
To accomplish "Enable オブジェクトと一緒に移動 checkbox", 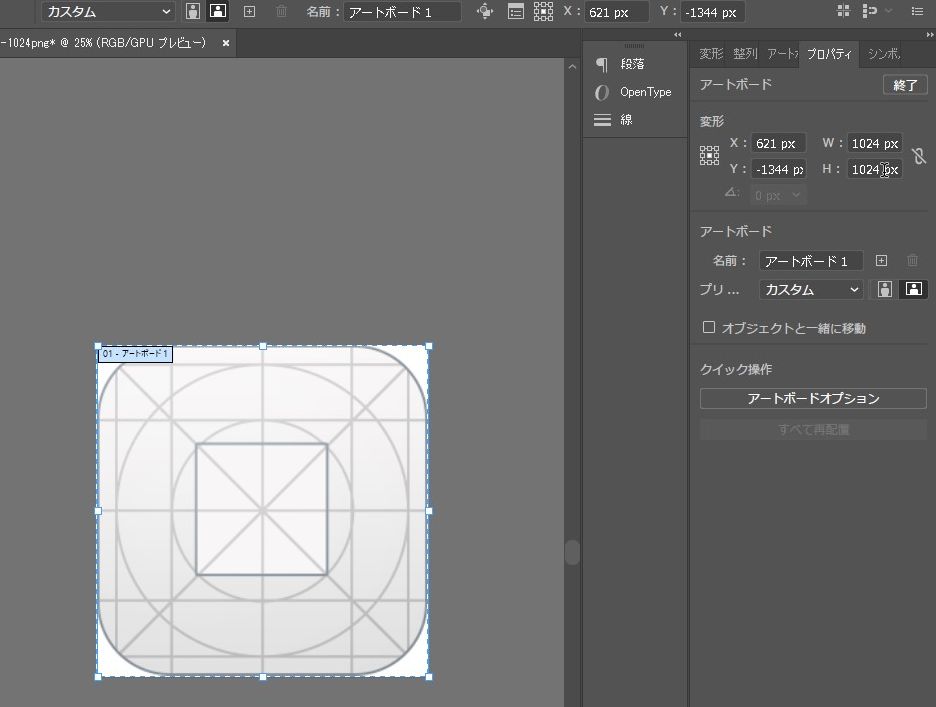I will 709,327.
